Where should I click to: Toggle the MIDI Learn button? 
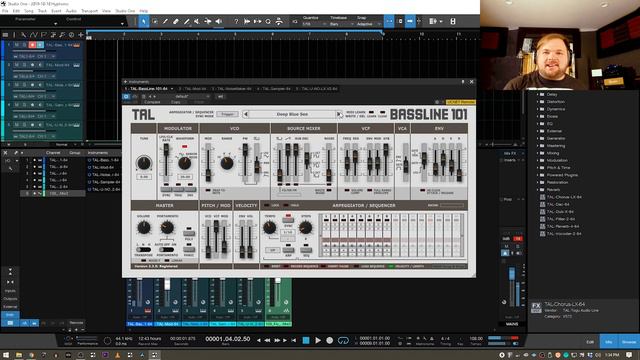click(371, 112)
